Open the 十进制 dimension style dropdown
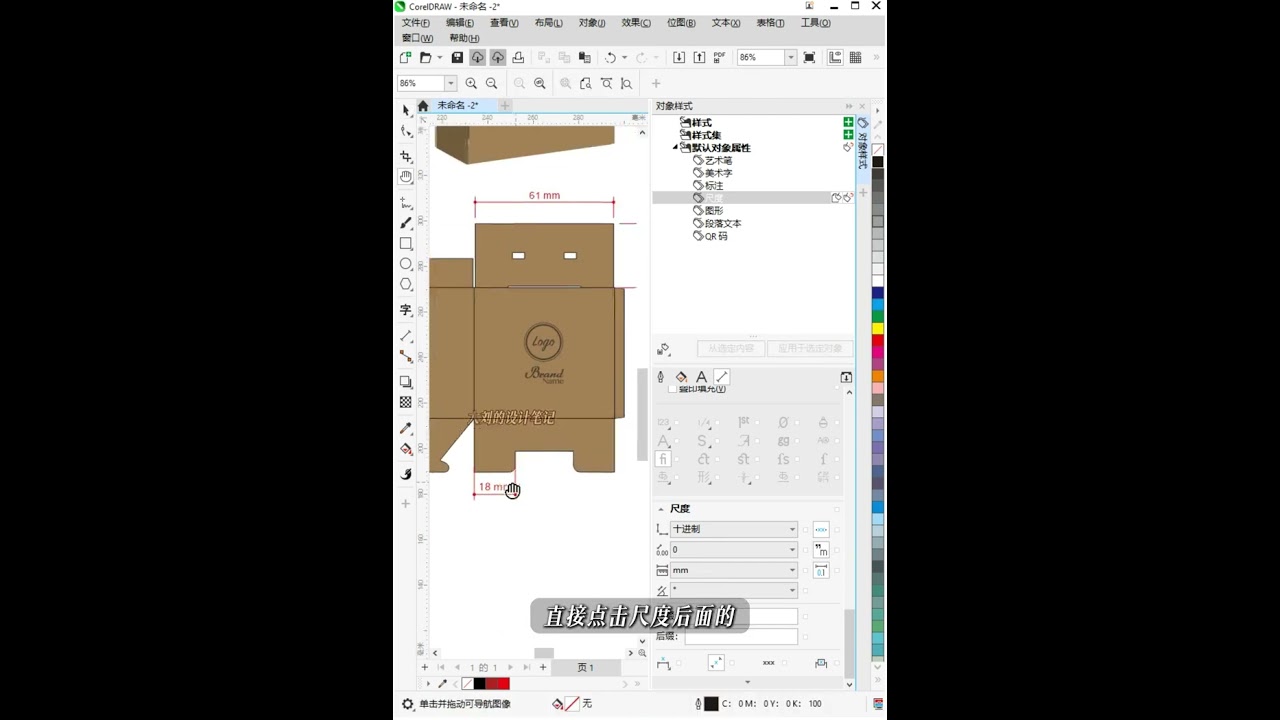 tap(734, 529)
